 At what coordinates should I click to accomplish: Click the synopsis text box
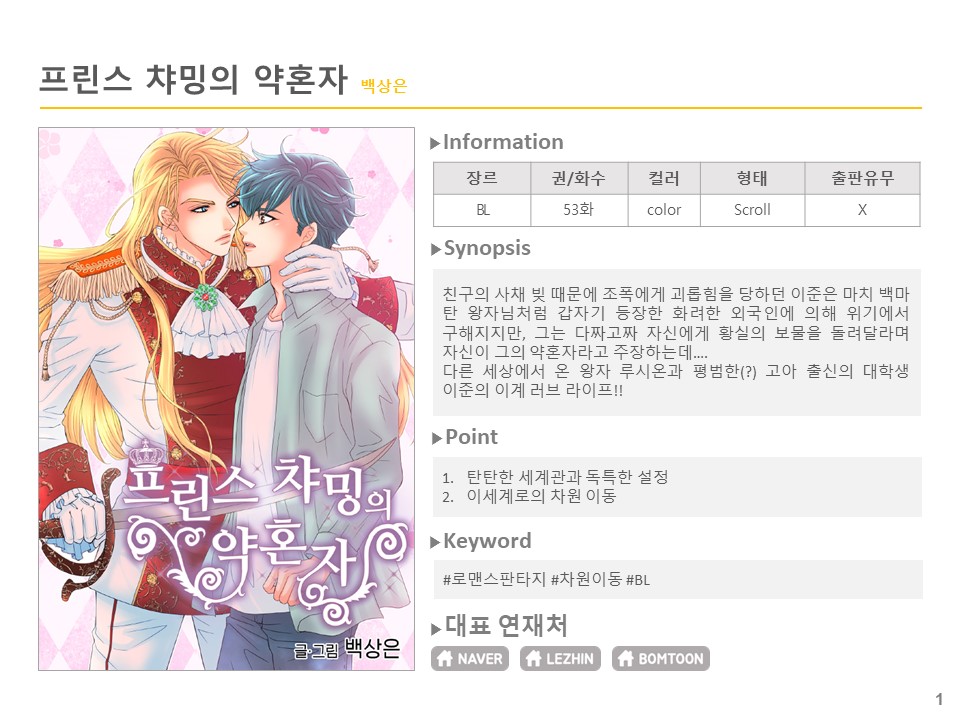(677, 342)
